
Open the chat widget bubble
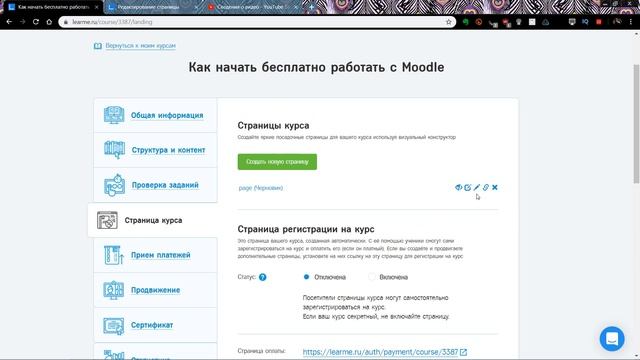tap(612, 339)
